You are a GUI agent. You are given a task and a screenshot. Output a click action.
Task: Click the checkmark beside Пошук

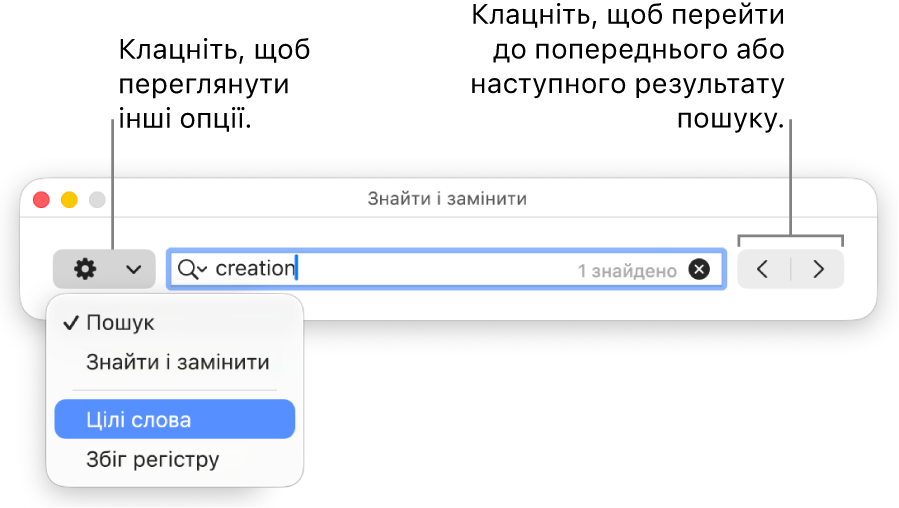coord(71,323)
